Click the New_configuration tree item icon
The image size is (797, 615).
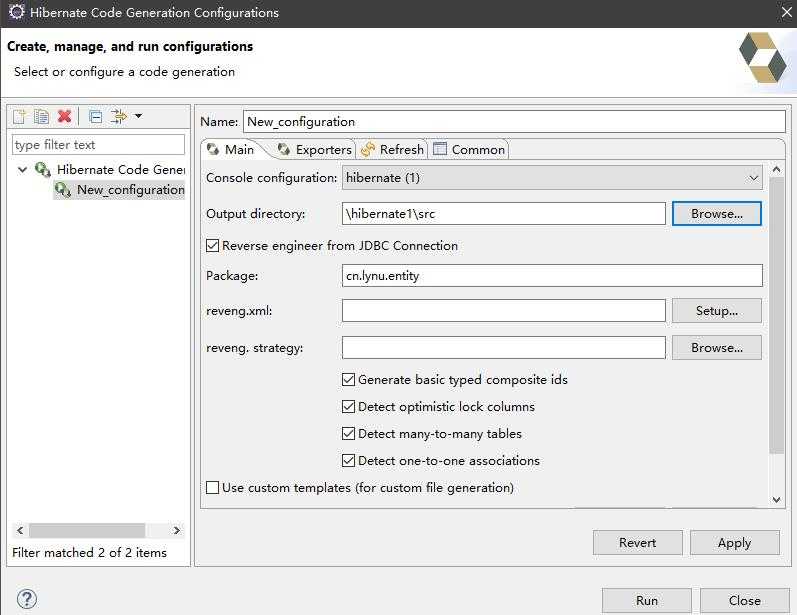pos(63,190)
